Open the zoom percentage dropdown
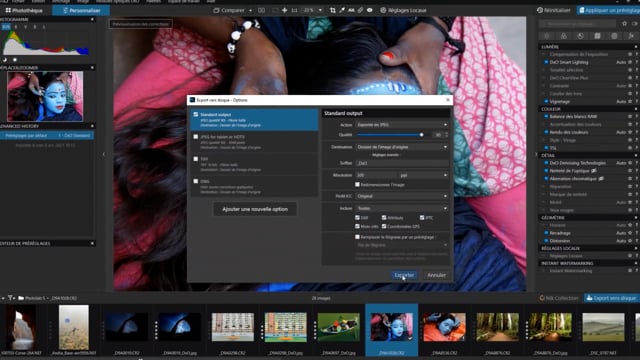This screenshot has width=640, height=360. (x=320, y=10)
